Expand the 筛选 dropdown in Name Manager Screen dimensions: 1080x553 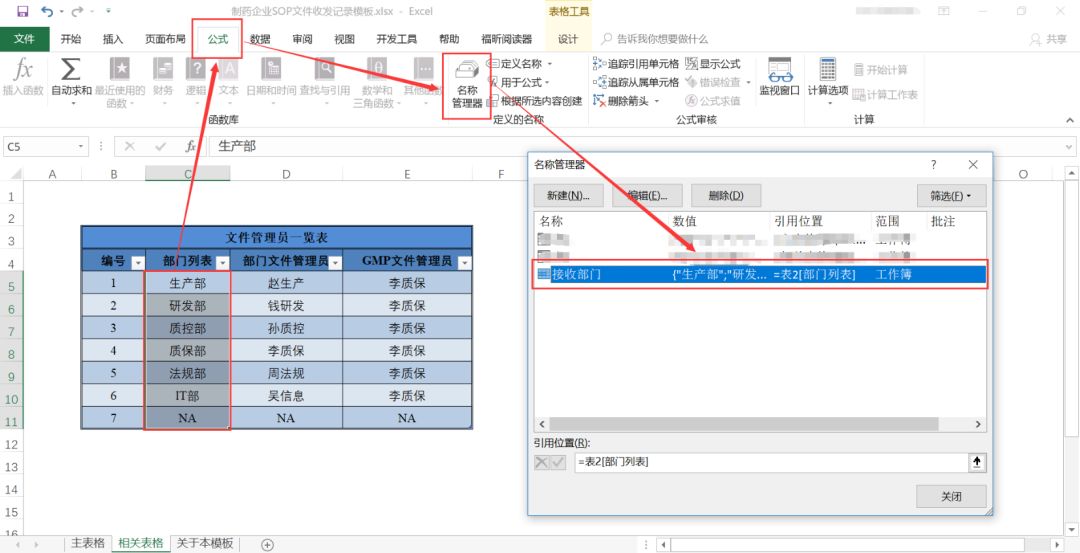pos(951,195)
